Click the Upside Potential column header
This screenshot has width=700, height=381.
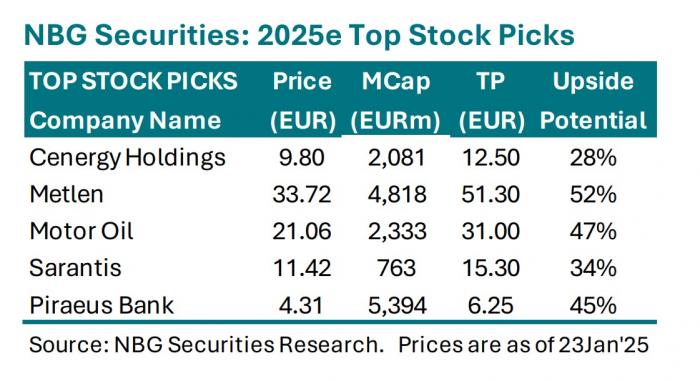point(593,100)
